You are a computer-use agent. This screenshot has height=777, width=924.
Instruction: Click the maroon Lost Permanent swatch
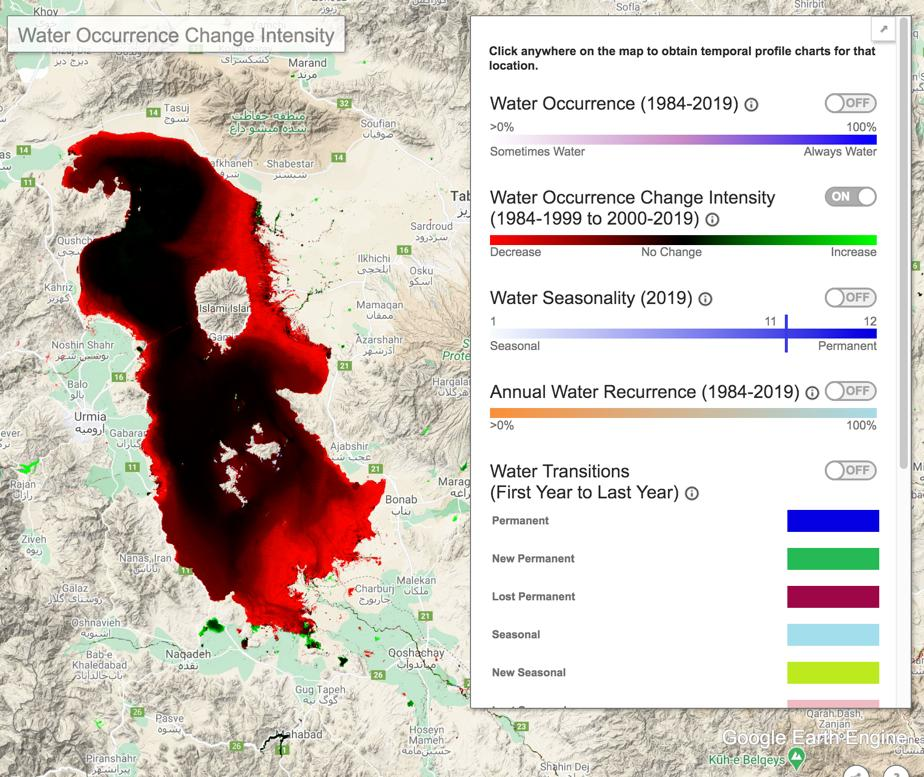[833, 596]
